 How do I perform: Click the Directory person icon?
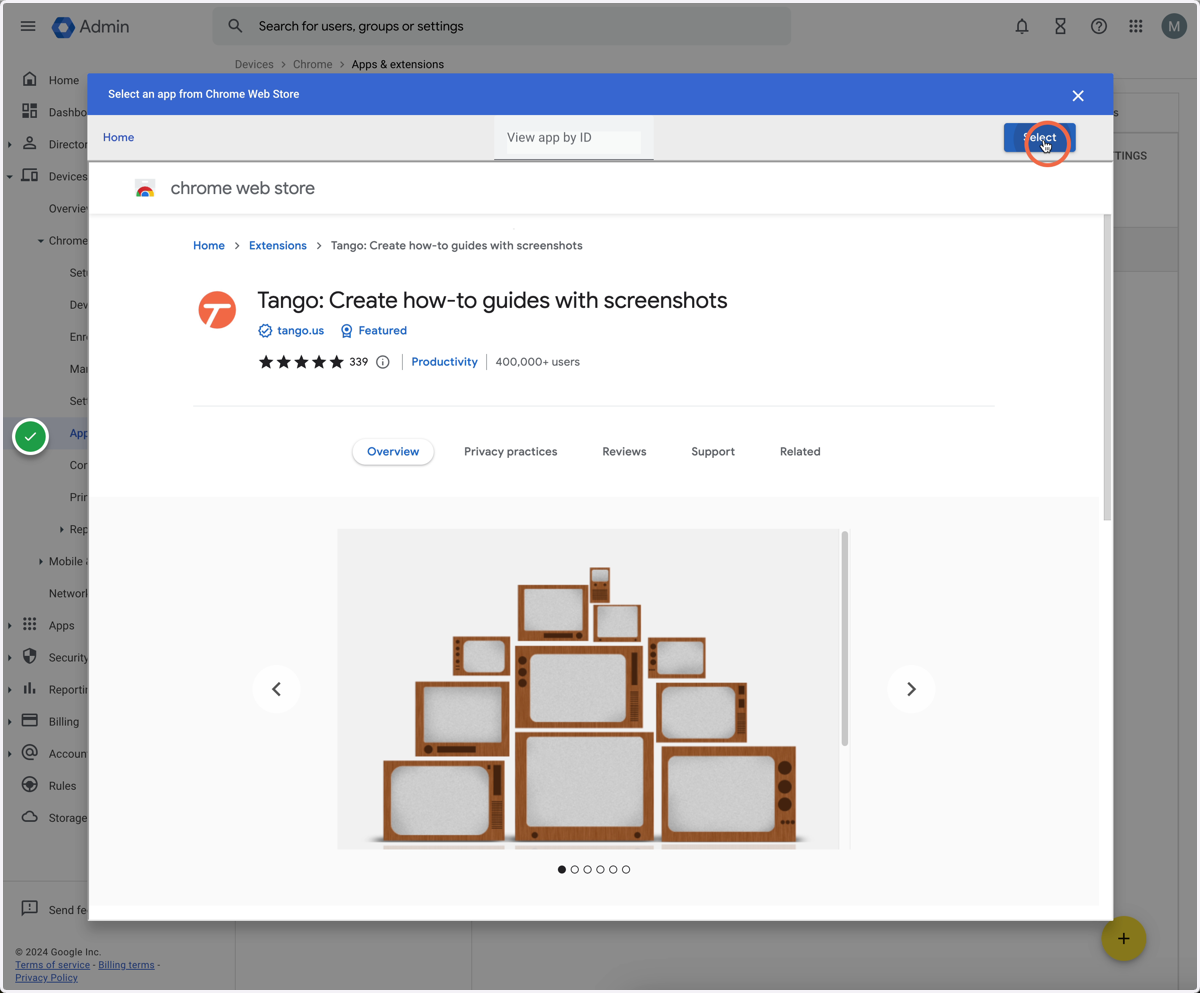pyautogui.click(x=30, y=143)
